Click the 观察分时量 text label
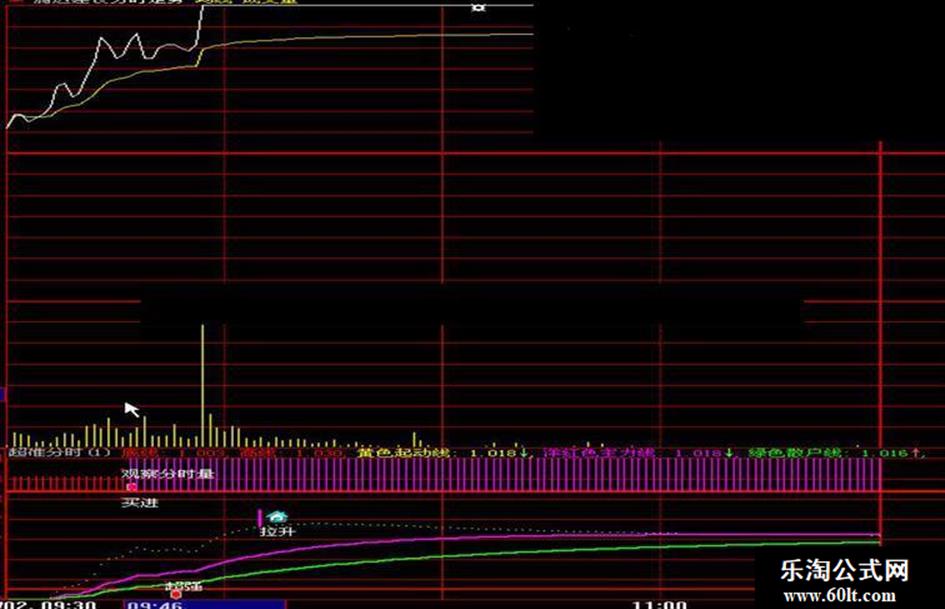Viewport: 945px width, 609px height. click(x=168, y=473)
